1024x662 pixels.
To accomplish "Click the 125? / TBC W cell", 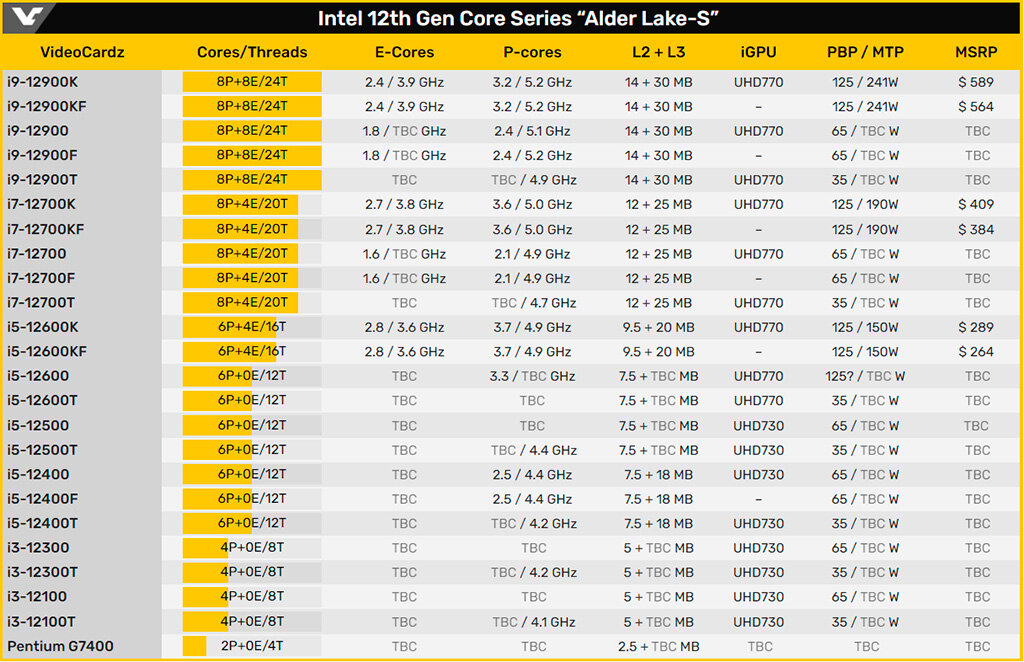I will tap(865, 376).
